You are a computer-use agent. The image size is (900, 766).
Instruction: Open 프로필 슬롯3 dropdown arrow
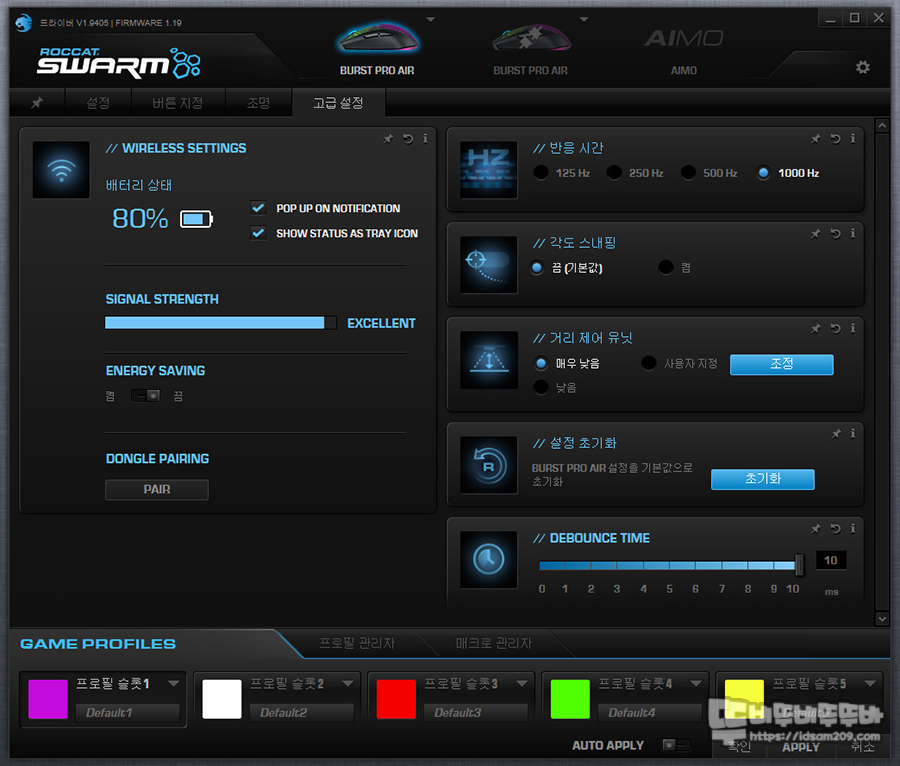point(522,683)
